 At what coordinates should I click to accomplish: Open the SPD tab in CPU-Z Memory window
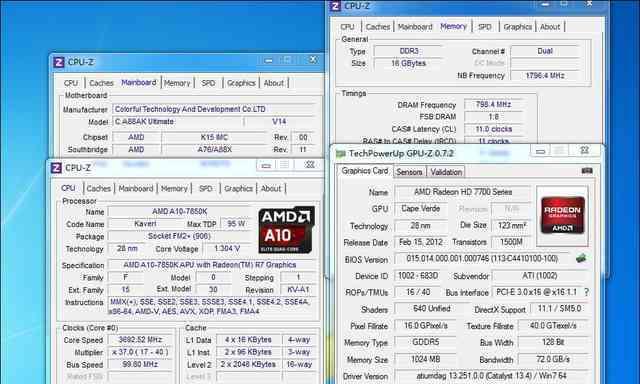coord(485,27)
